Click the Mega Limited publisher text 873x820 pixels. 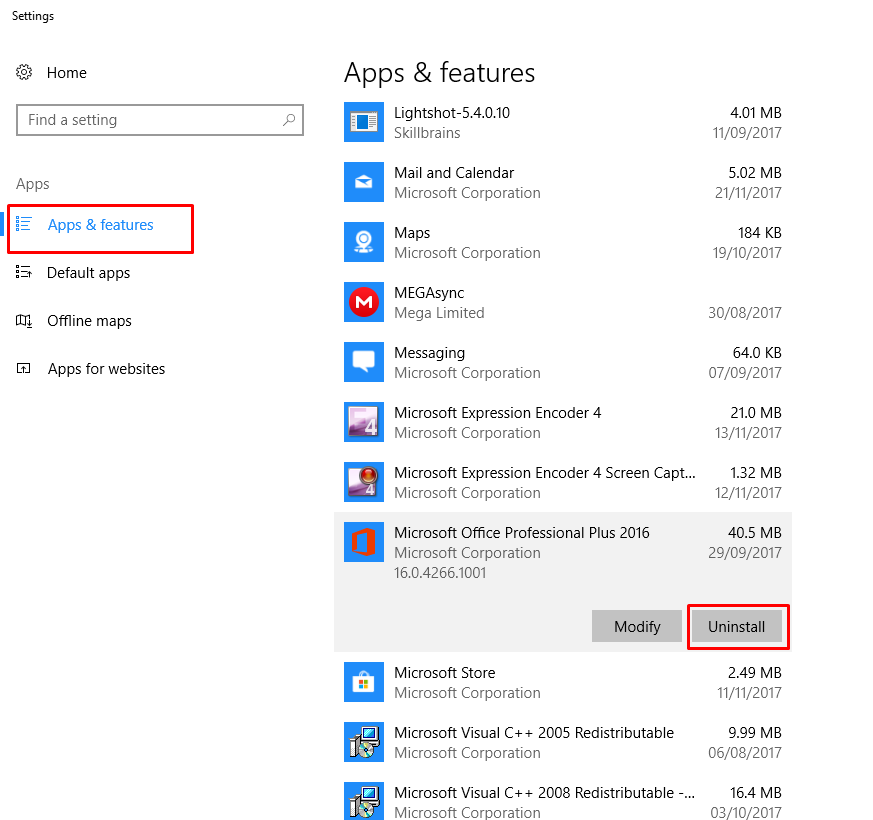[439, 313]
